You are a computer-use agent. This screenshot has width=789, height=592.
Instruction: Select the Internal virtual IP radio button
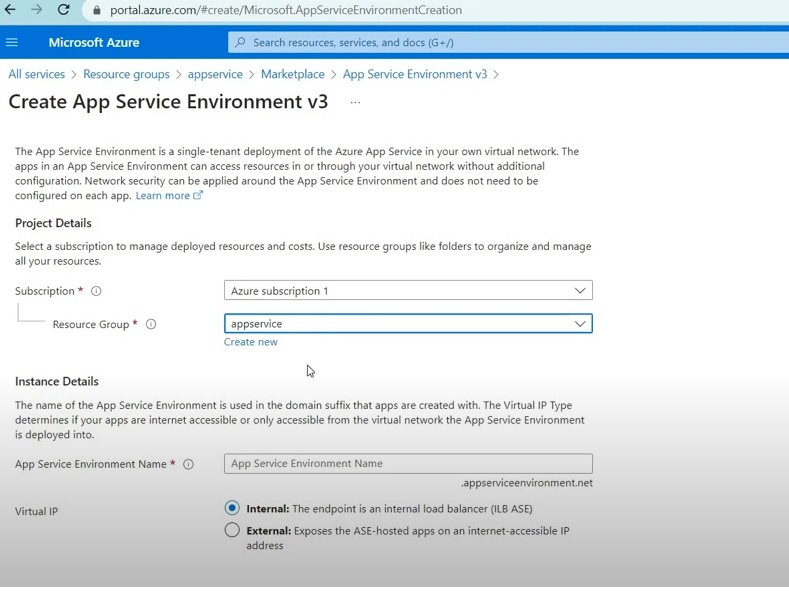click(232, 508)
